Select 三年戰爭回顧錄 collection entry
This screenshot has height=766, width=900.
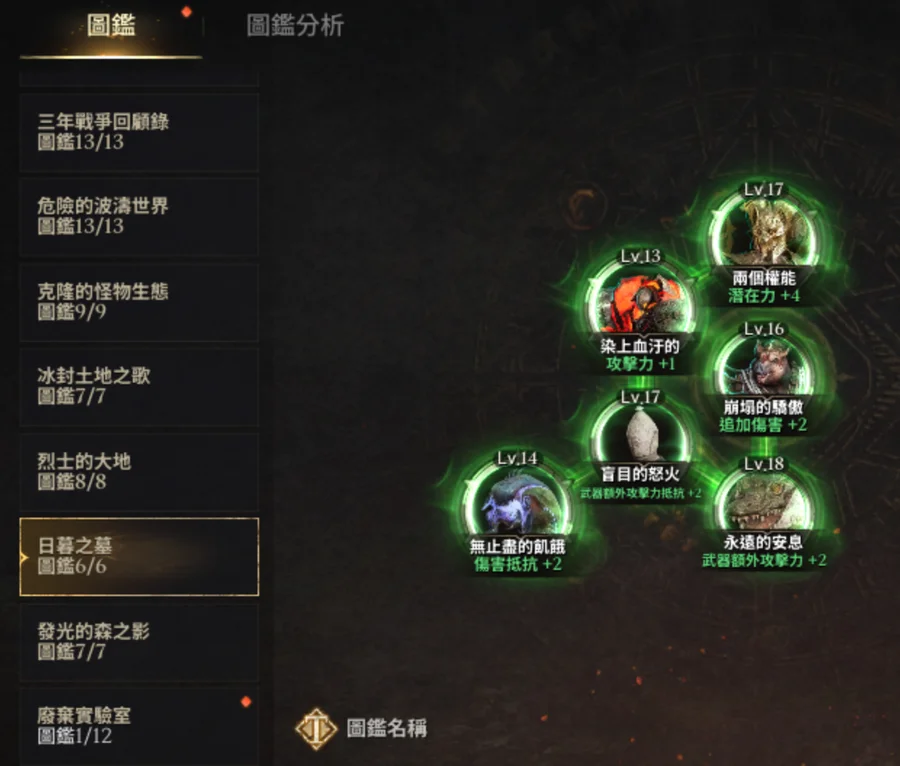(139, 132)
